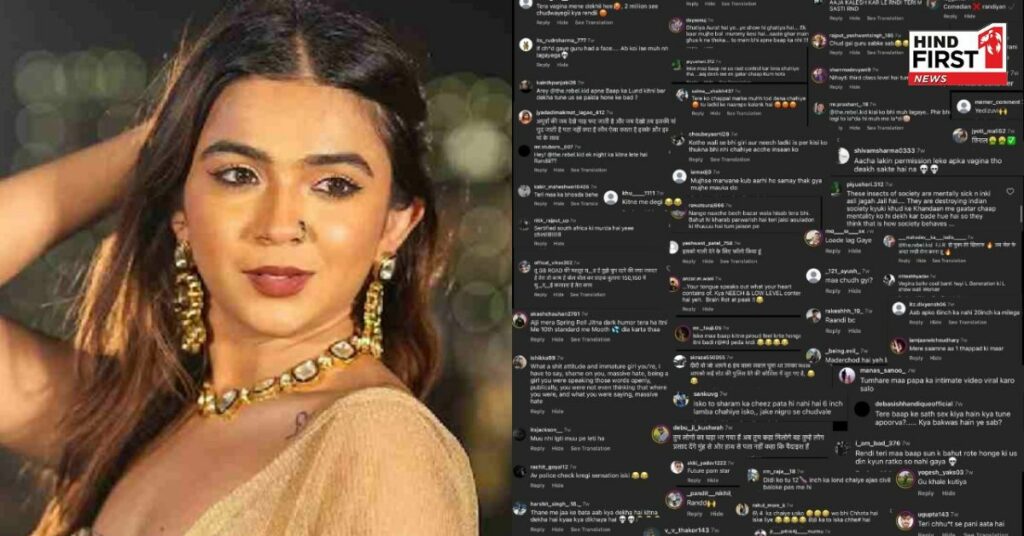The width and height of the screenshot is (1024, 536).
Task: Reply to rakeshhh_10's comment
Action: 833,331
